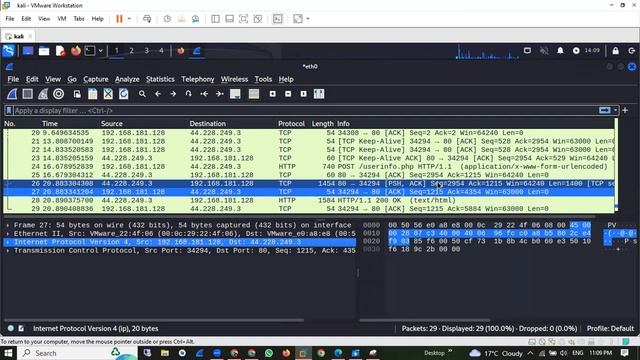
Task: Launch Kali terminal emulator panel icon
Action: tap(90, 51)
